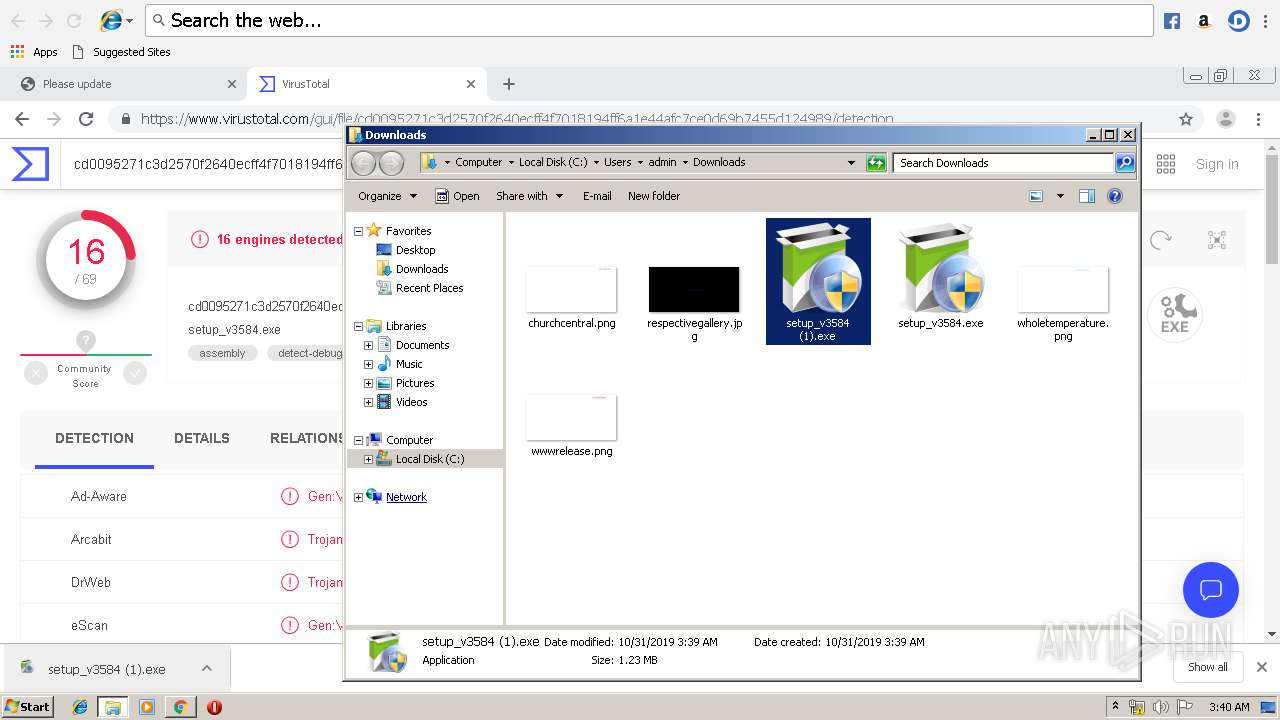This screenshot has height=720, width=1280.
Task: Select Desktop in Favorites
Action: 406,250
